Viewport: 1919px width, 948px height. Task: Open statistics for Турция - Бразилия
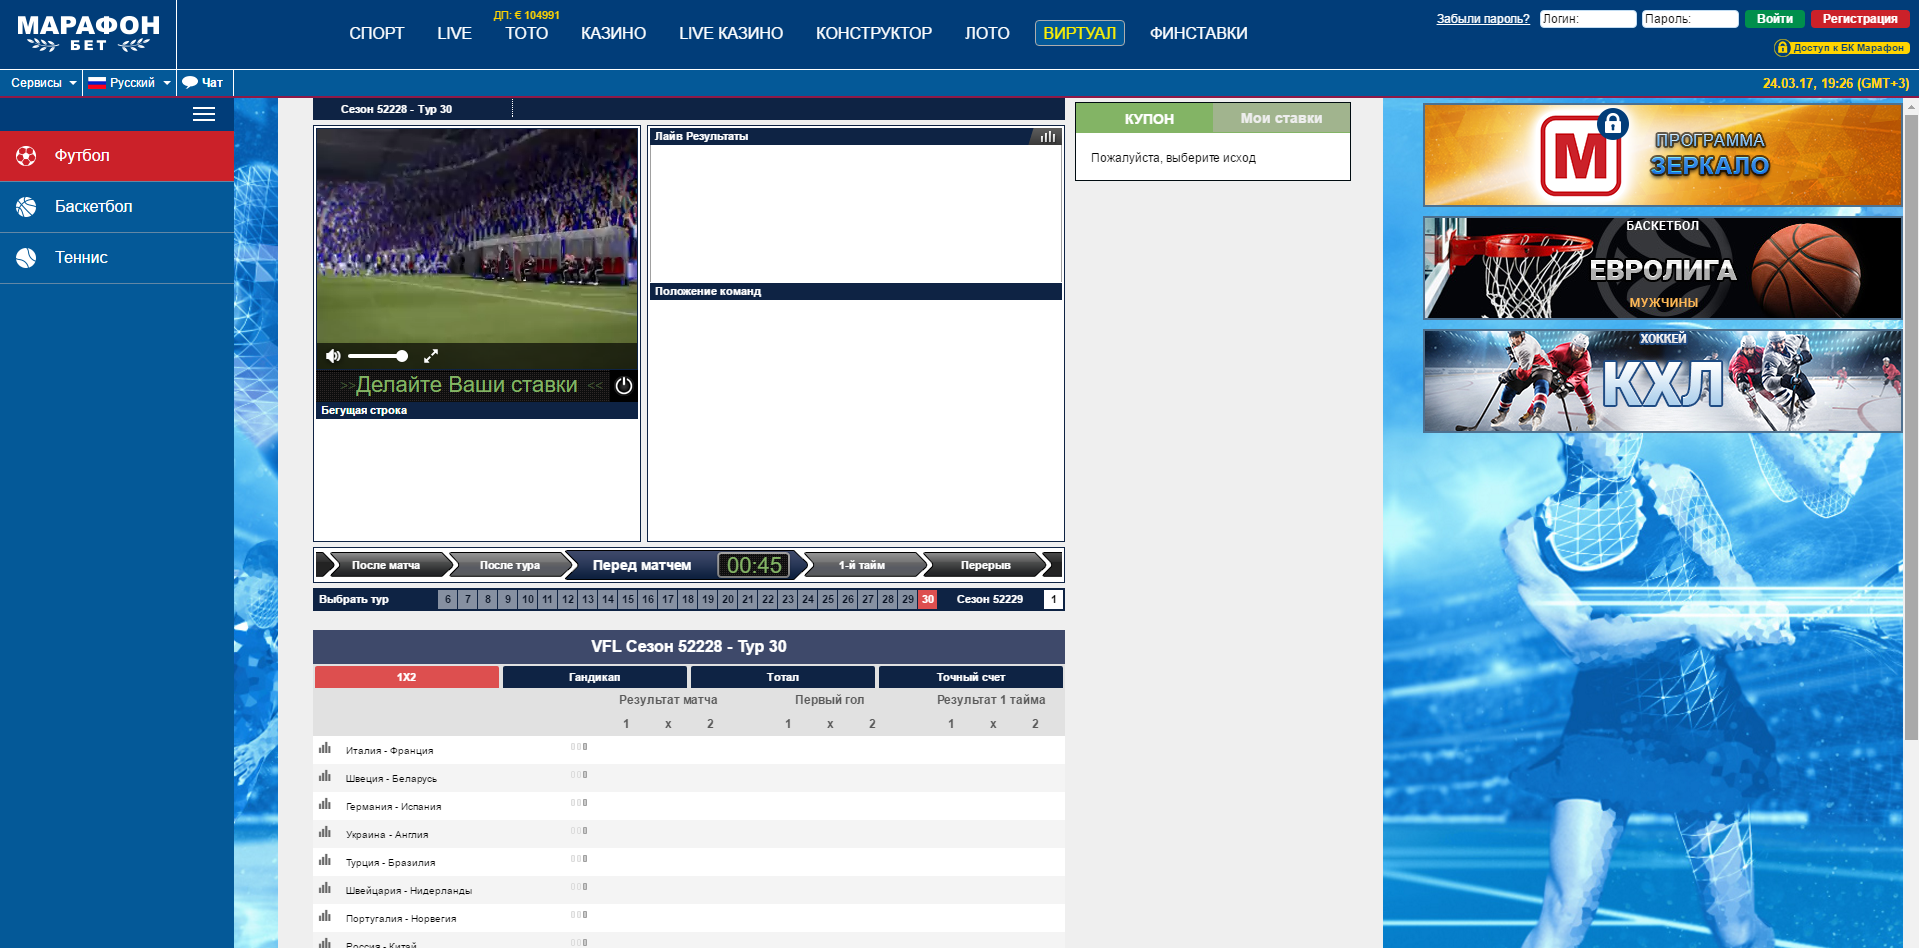point(325,860)
